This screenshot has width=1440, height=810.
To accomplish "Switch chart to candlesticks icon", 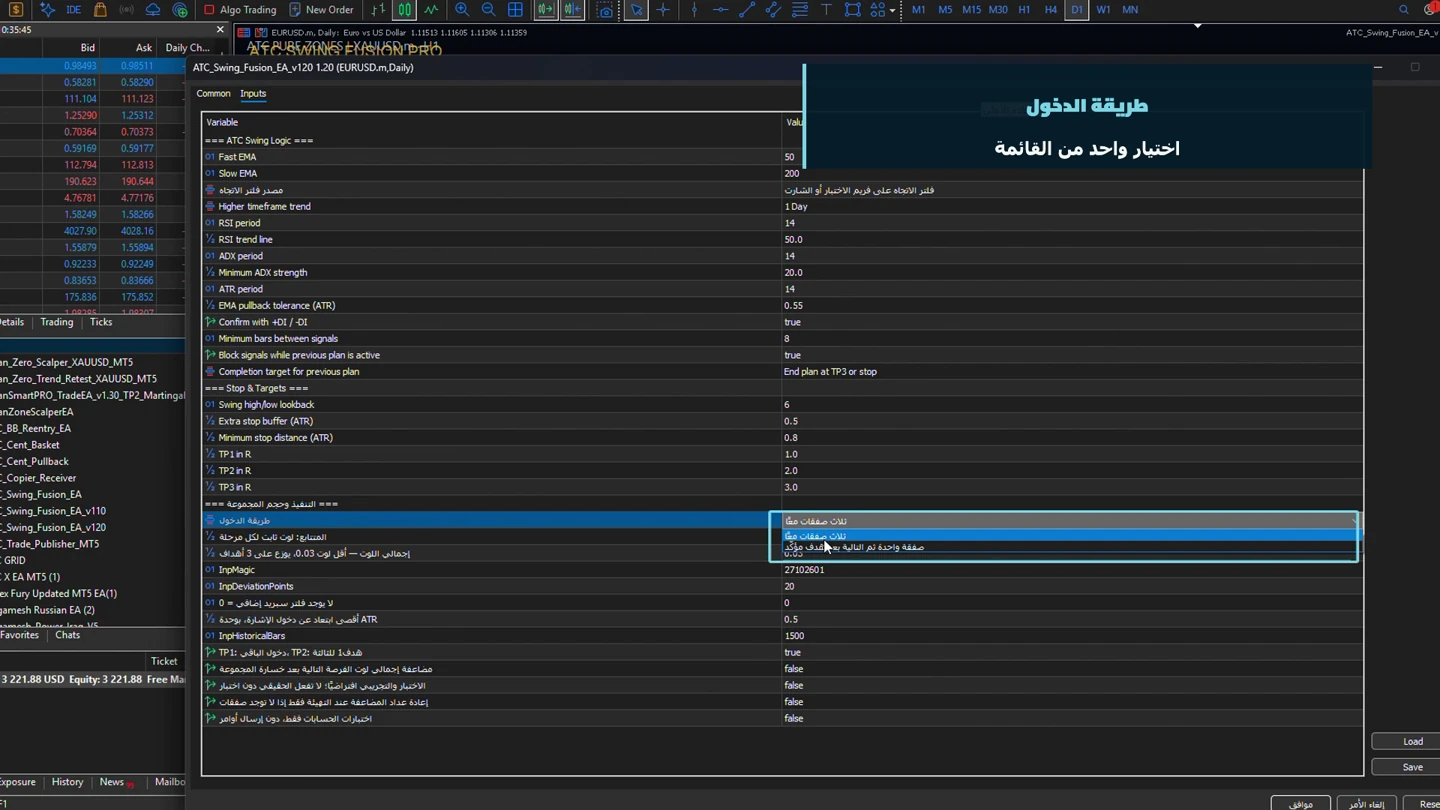I will [404, 10].
